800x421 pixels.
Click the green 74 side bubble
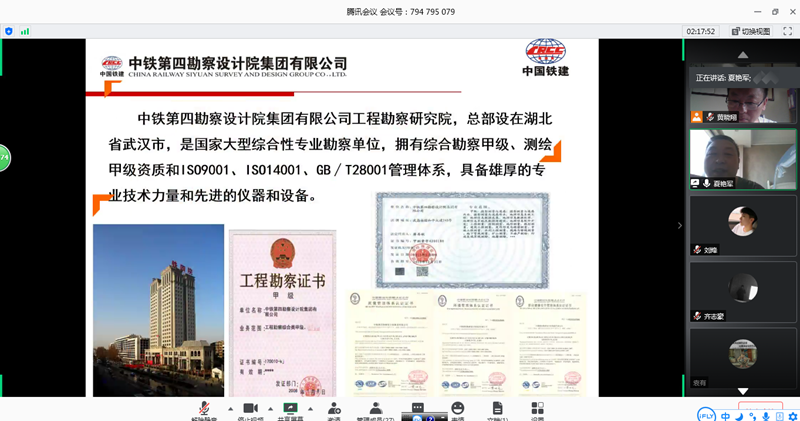pyautogui.click(x=5, y=158)
